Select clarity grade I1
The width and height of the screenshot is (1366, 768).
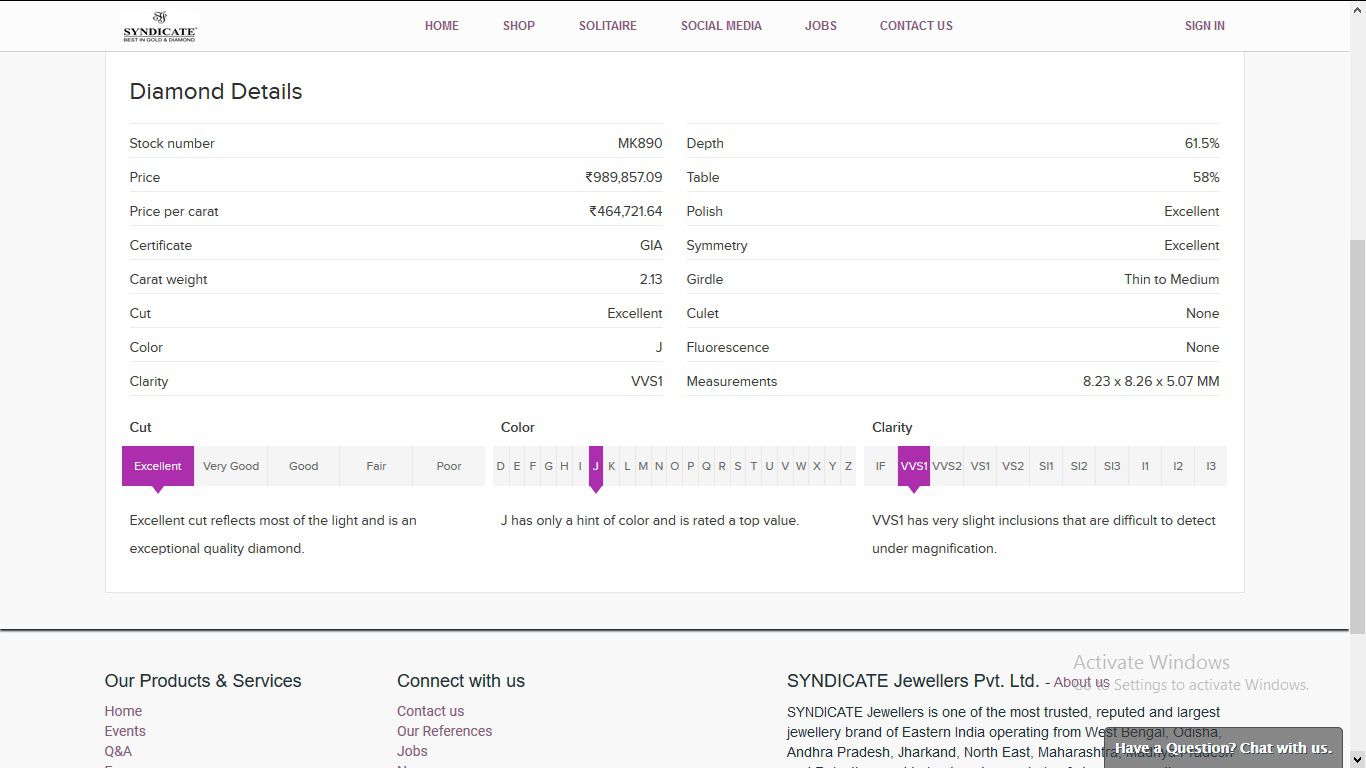point(1145,466)
